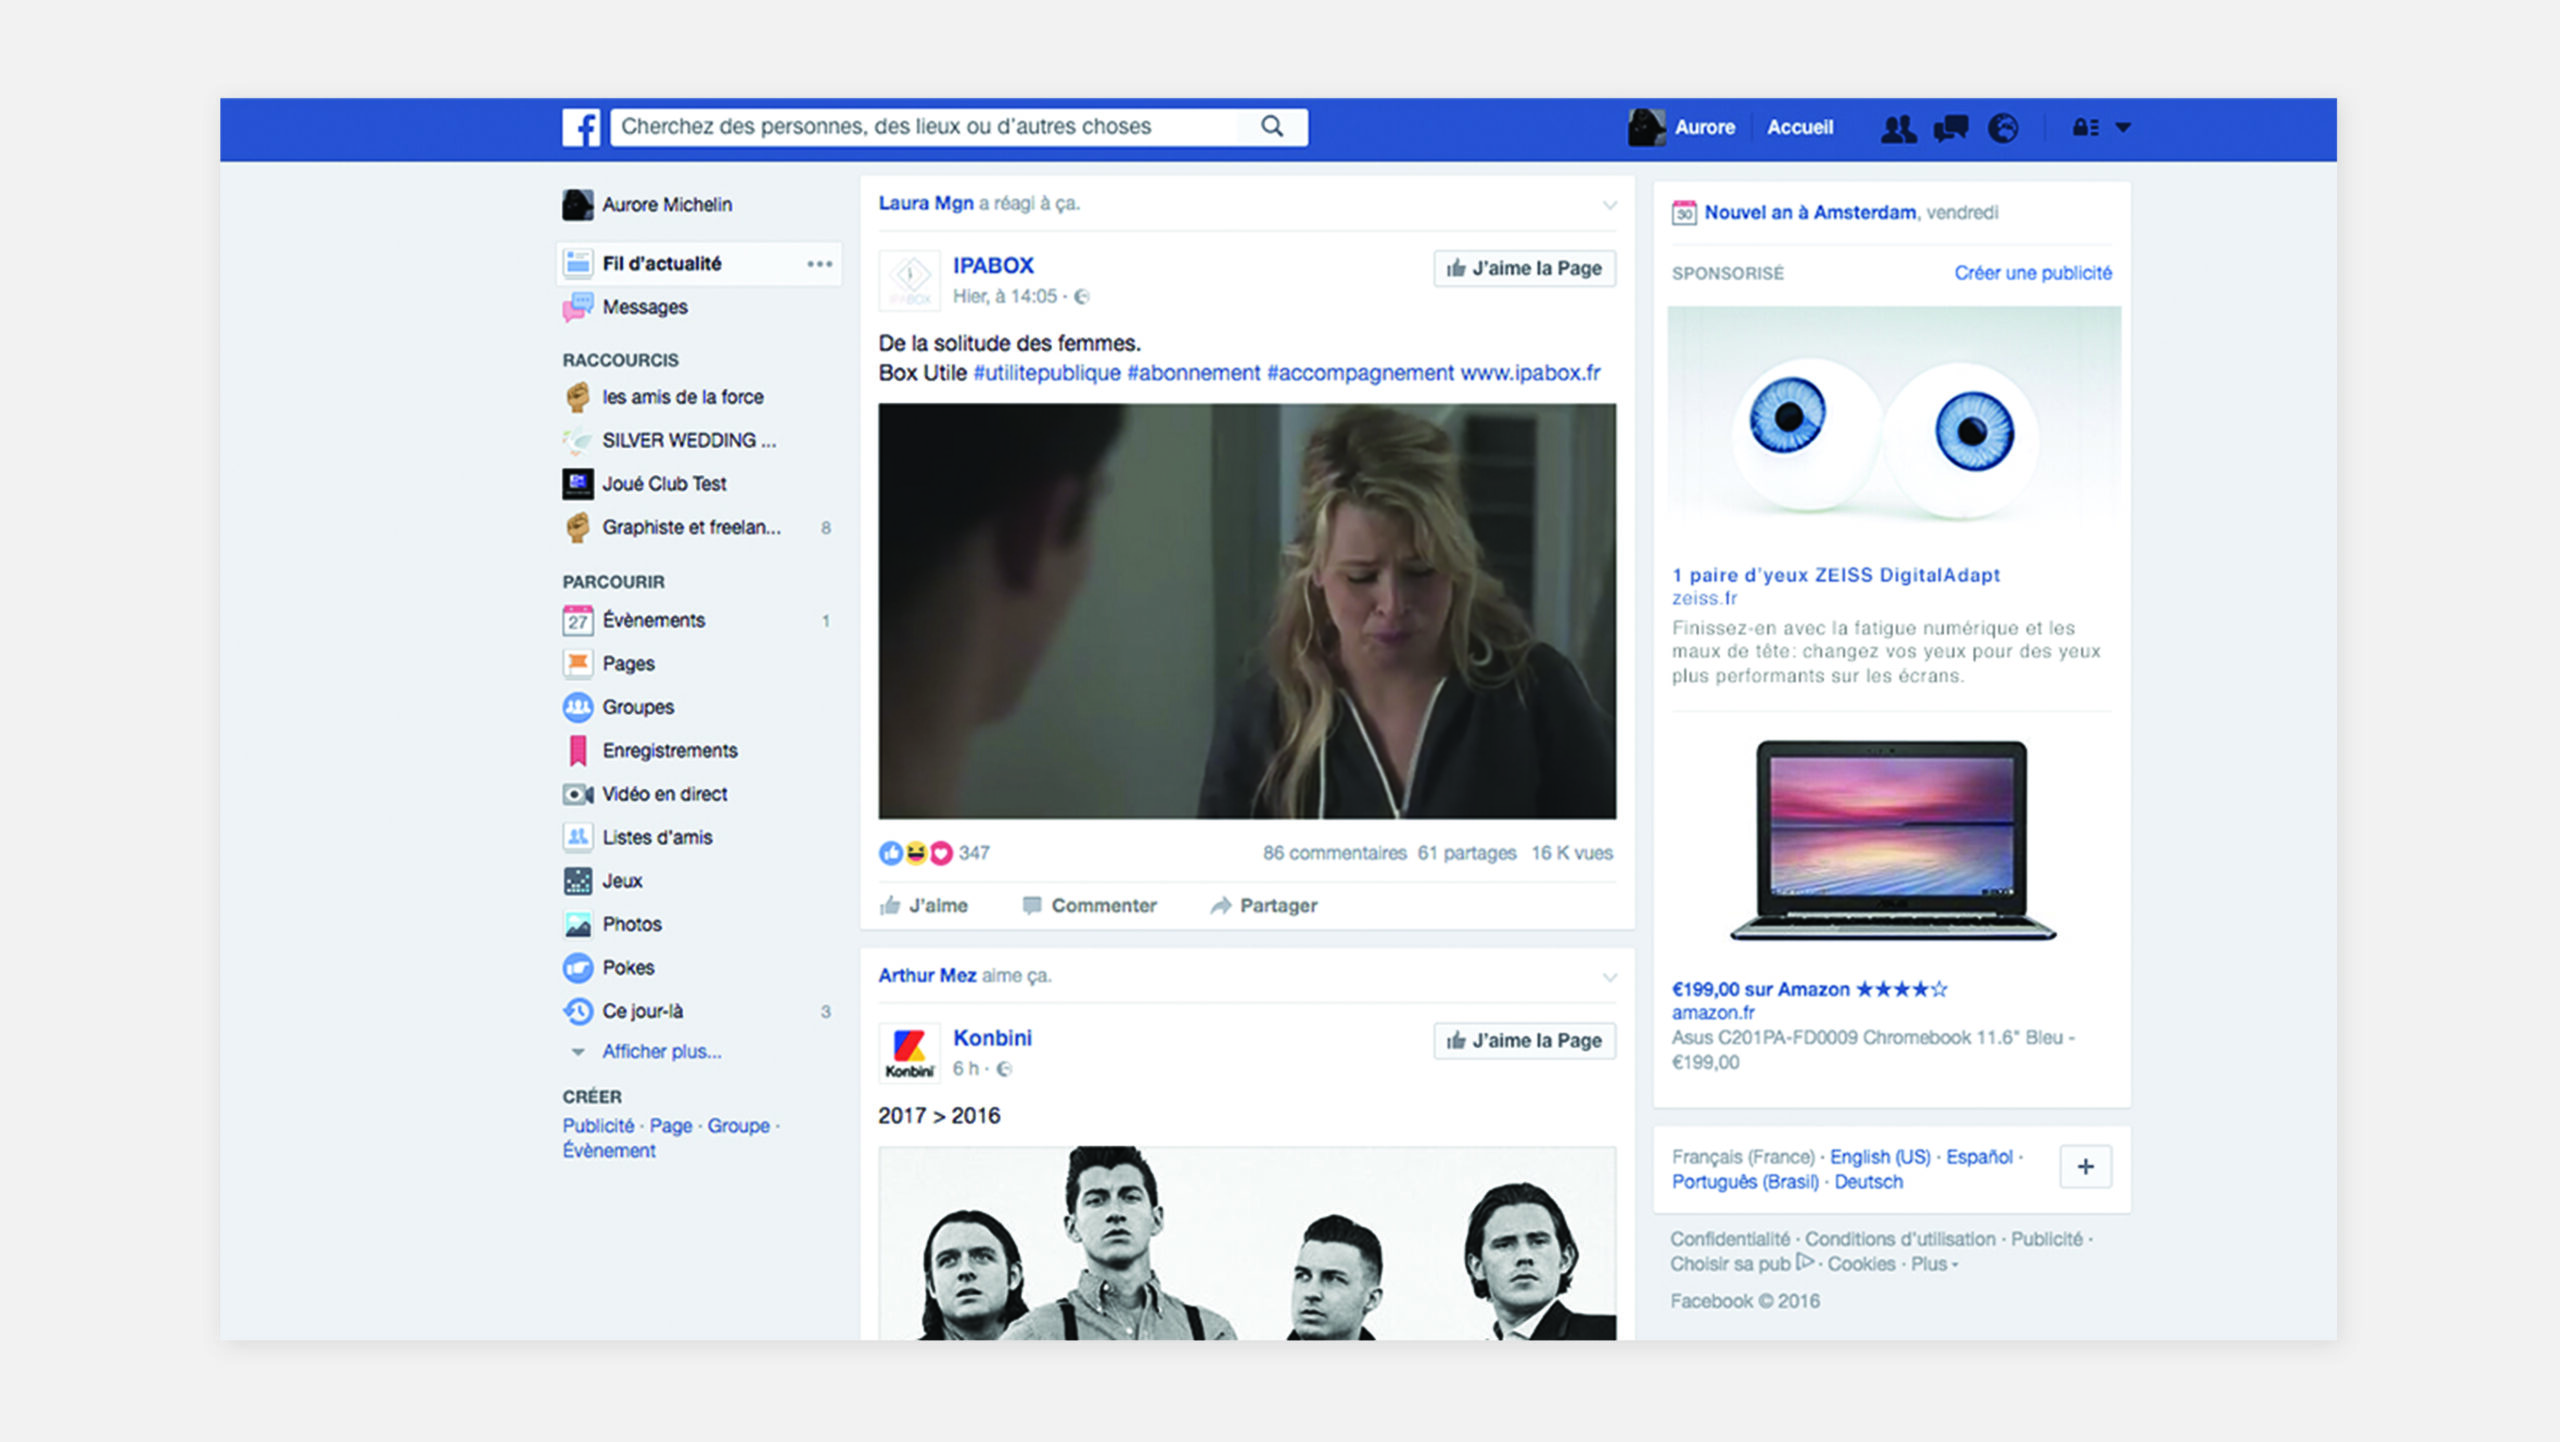Open friend requests icon in top bar
This screenshot has height=1442, width=2560.
1897,128
